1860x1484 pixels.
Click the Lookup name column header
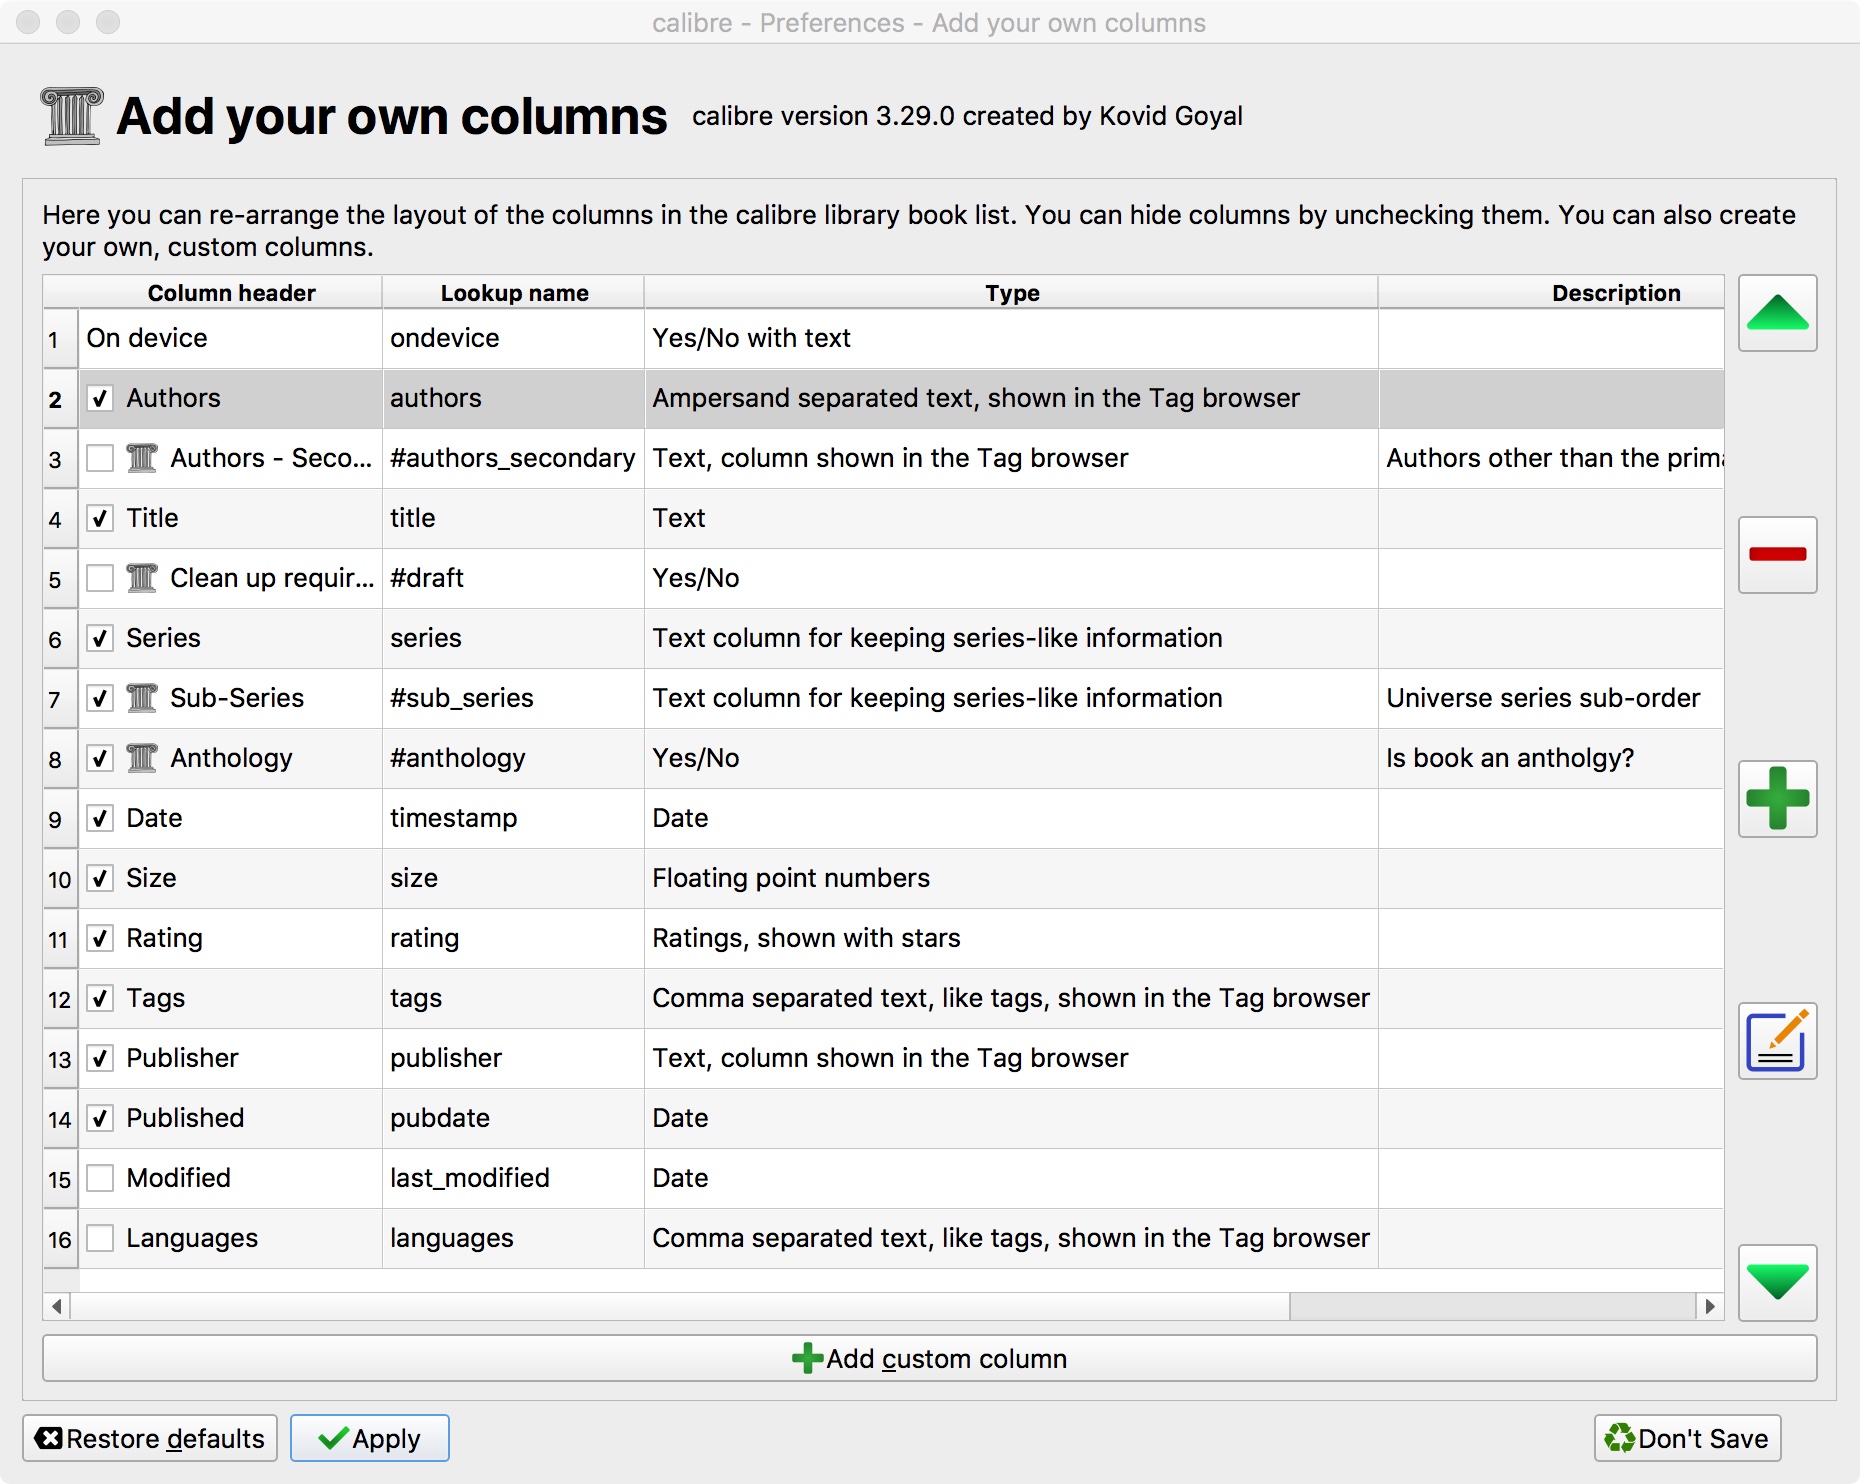[x=514, y=293]
